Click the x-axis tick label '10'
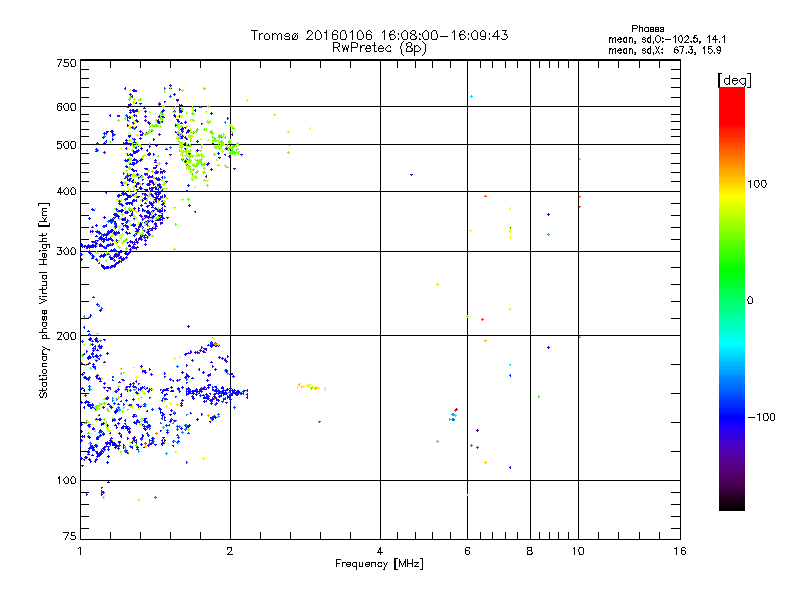 click(x=578, y=551)
